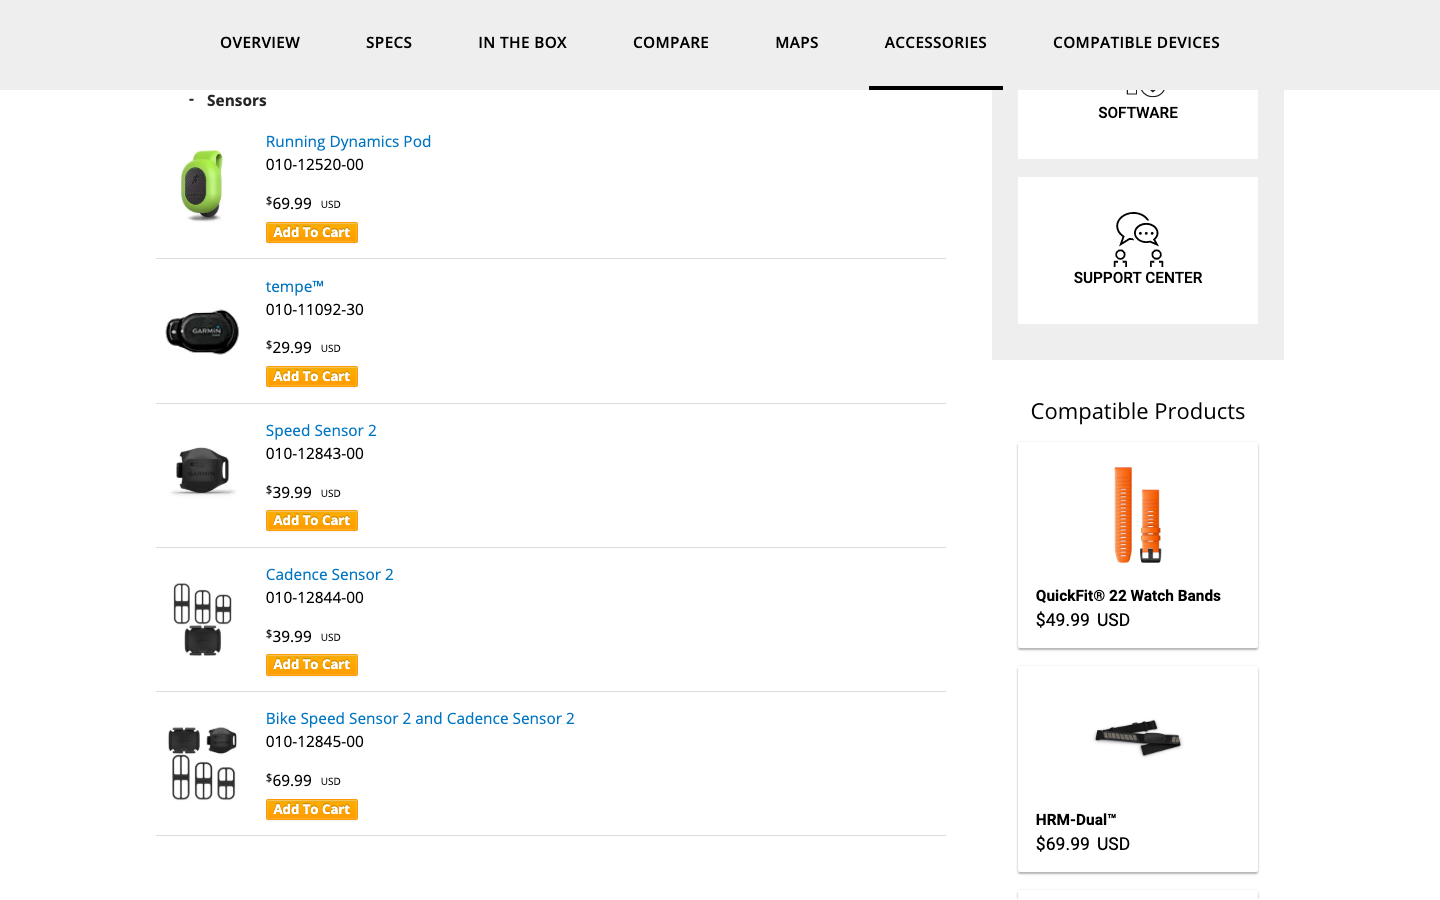Click the HRM-Dual strap image

pyautogui.click(x=1138, y=738)
